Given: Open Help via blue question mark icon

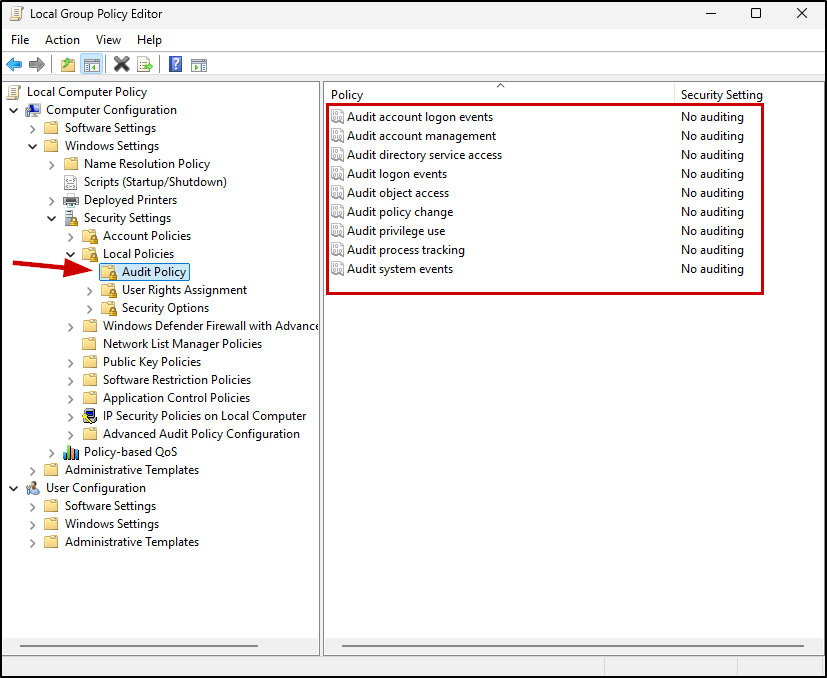Looking at the screenshot, I should tap(176, 65).
